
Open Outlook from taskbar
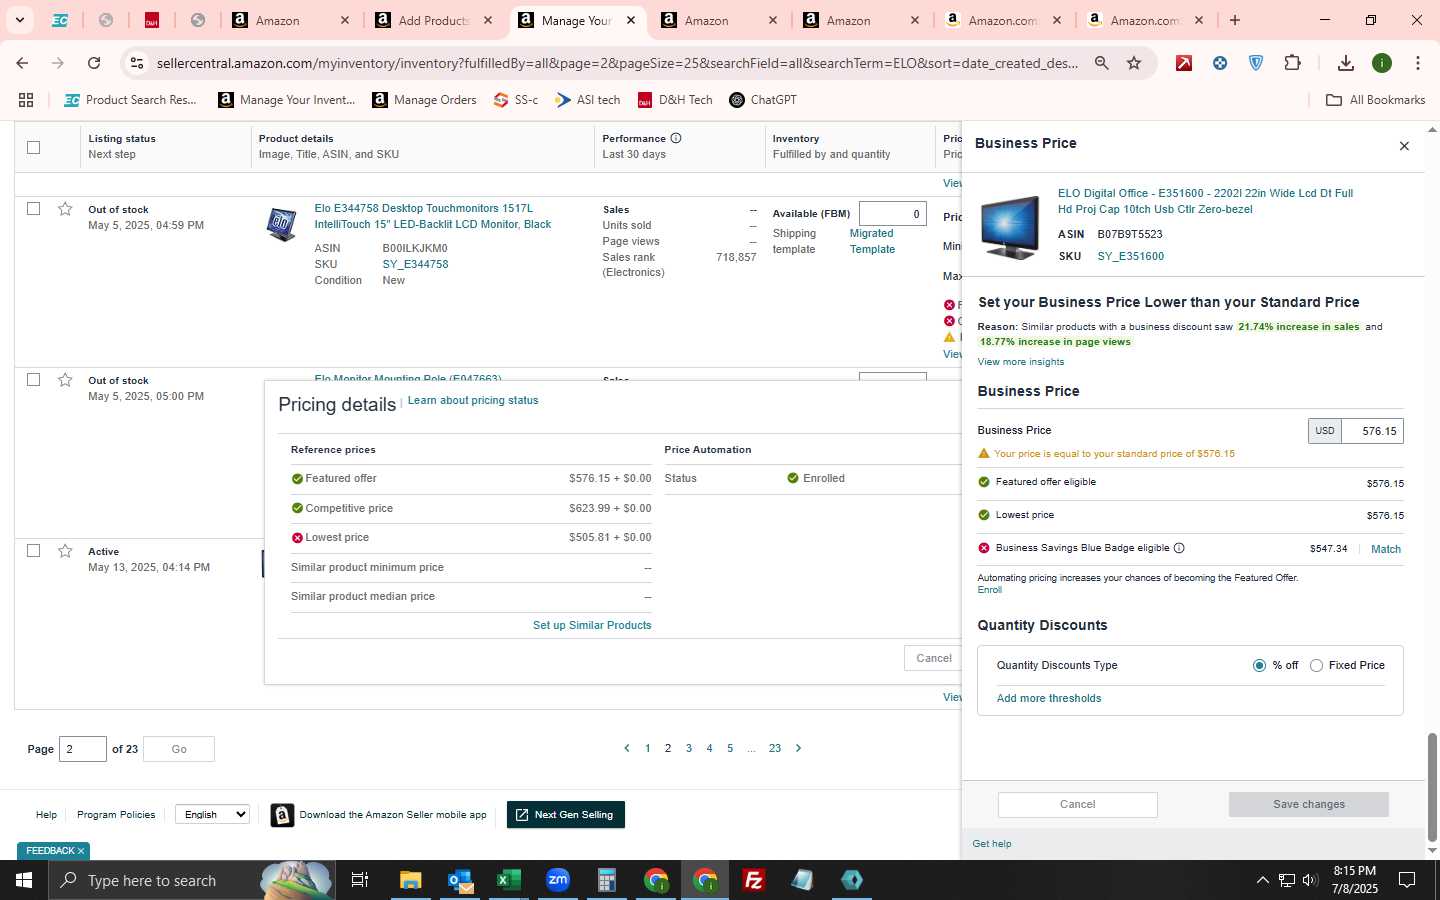pos(460,880)
